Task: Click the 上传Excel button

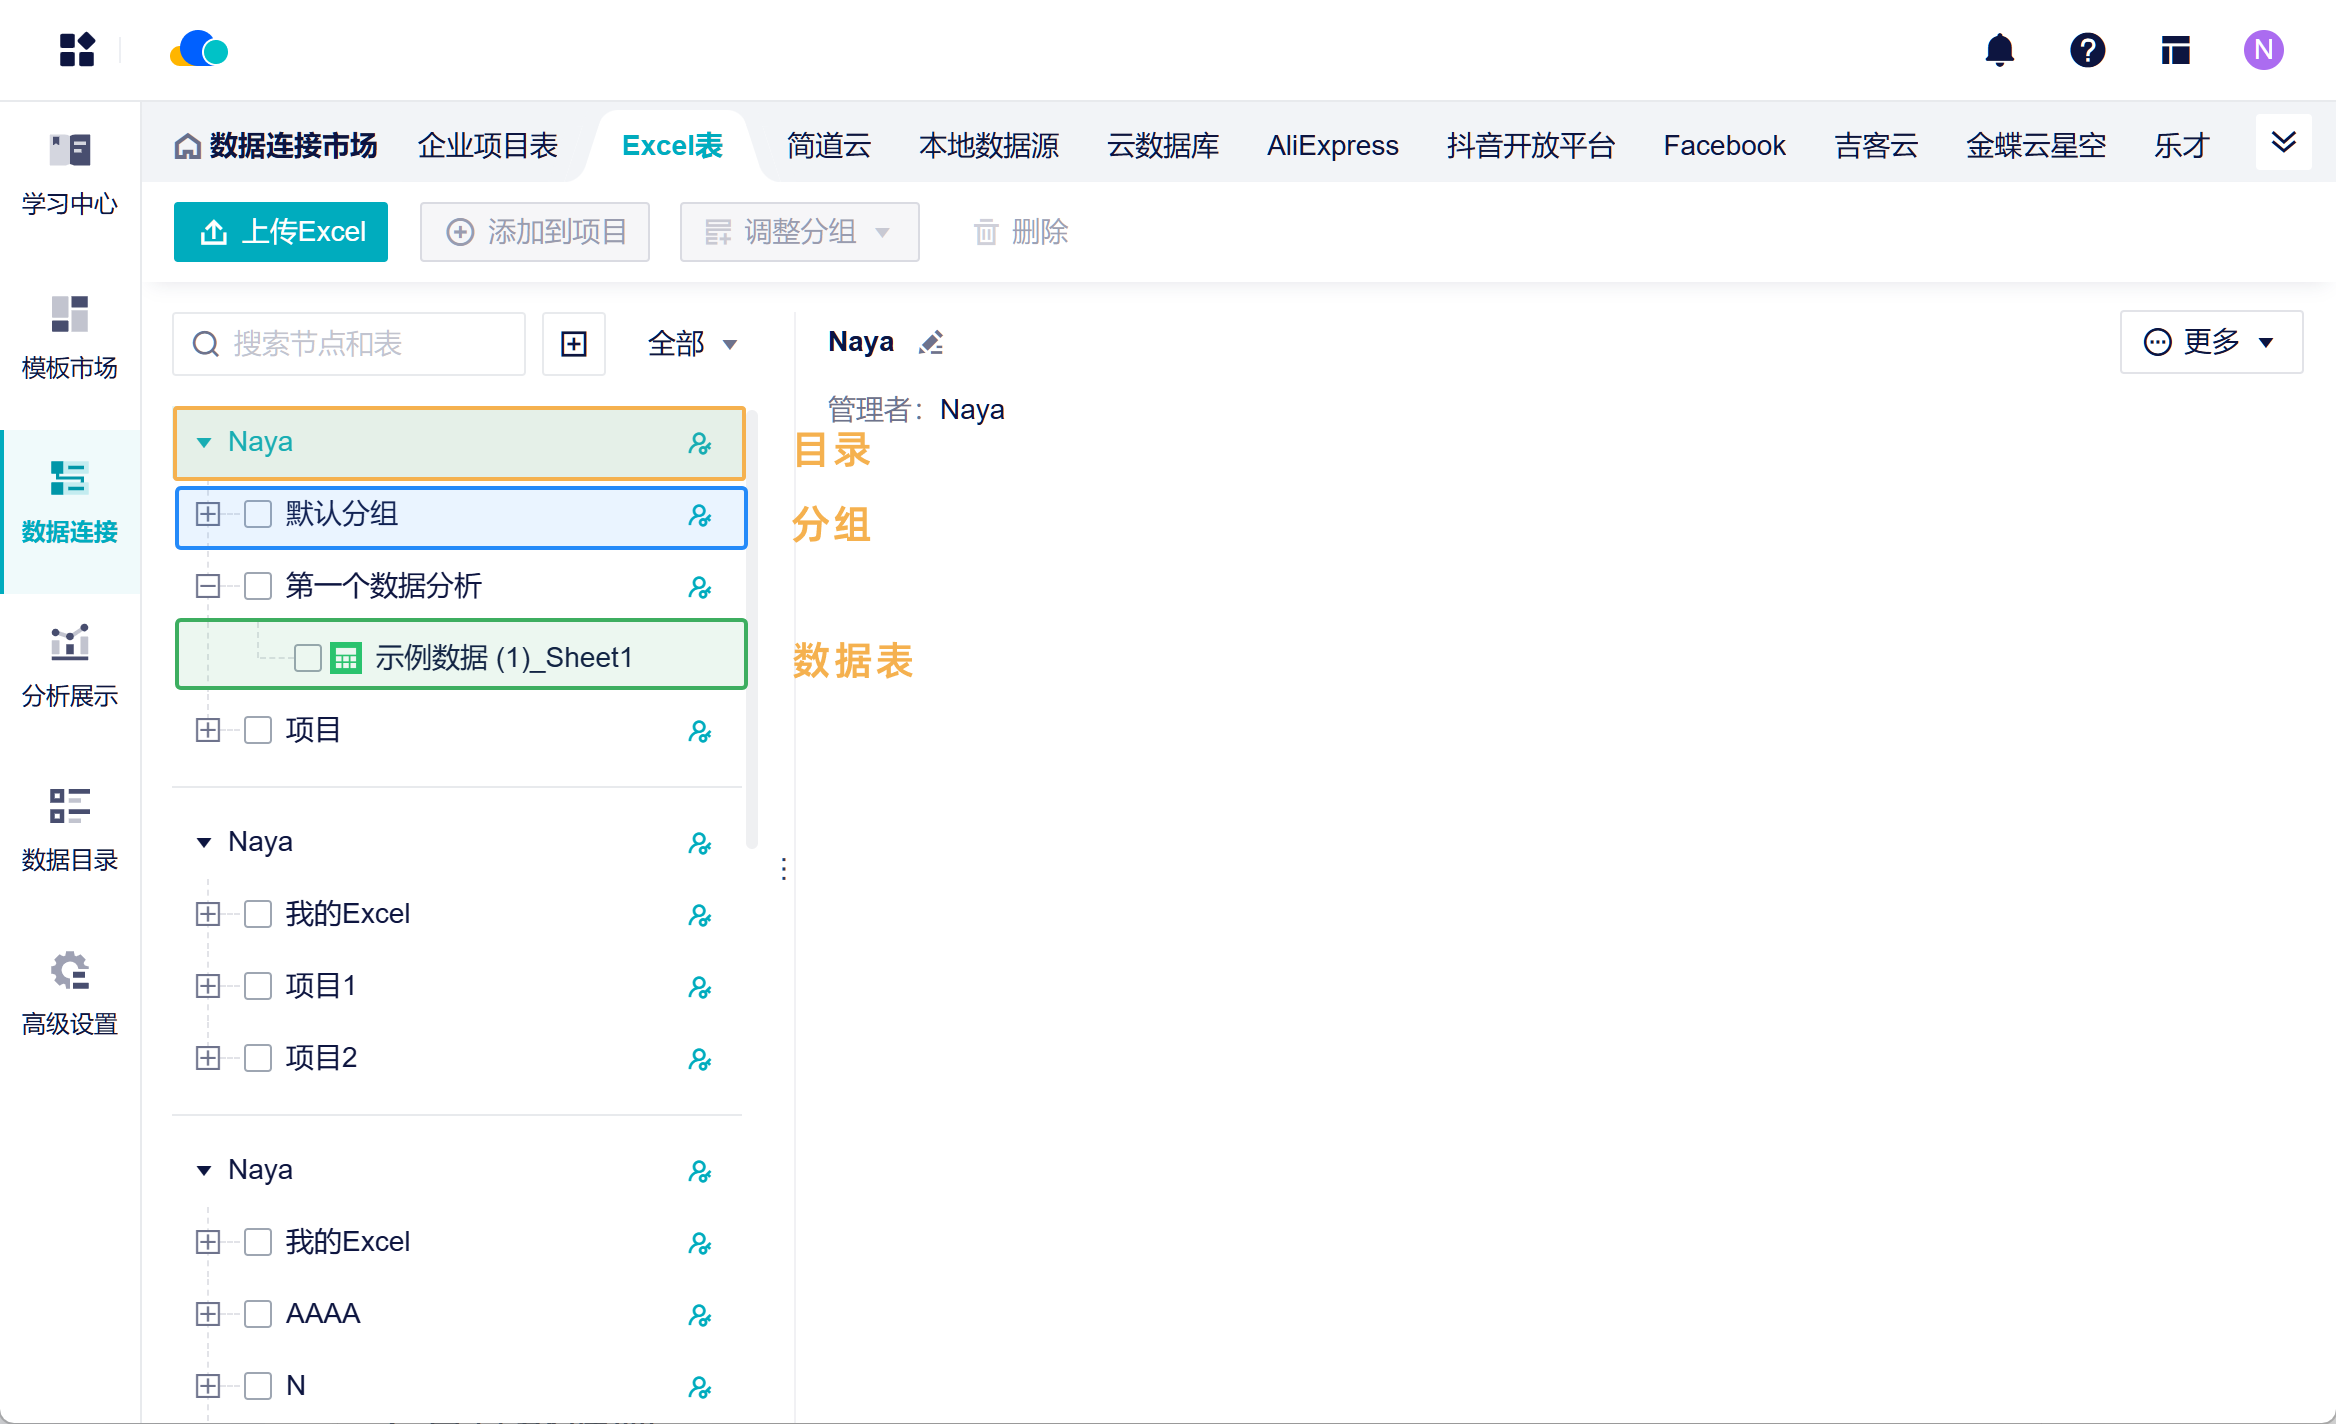Action: [x=281, y=232]
